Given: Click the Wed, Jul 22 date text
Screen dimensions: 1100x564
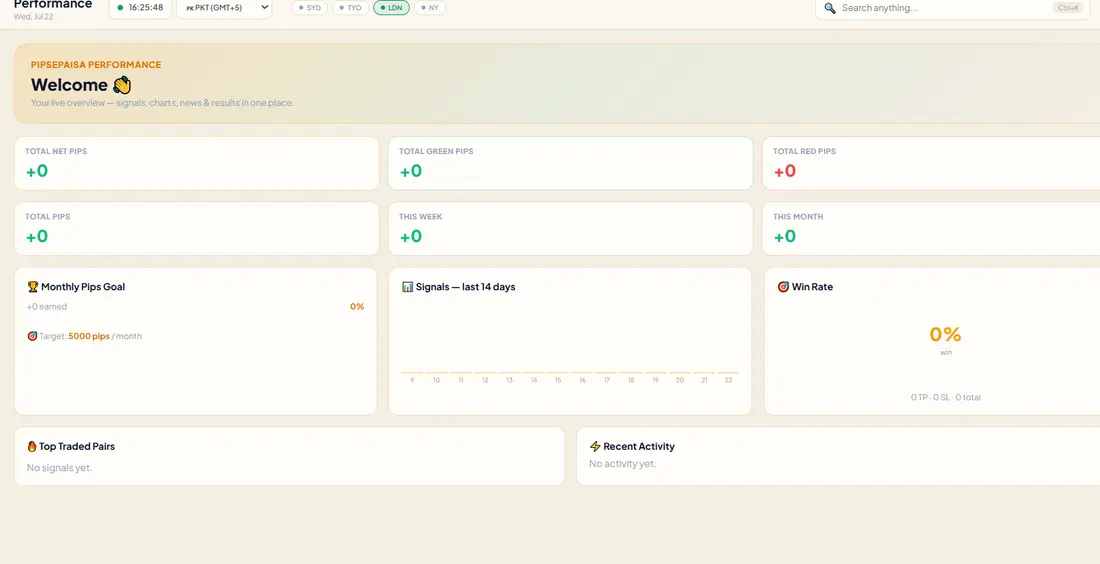Looking at the screenshot, I should click(x=34, y=17).
